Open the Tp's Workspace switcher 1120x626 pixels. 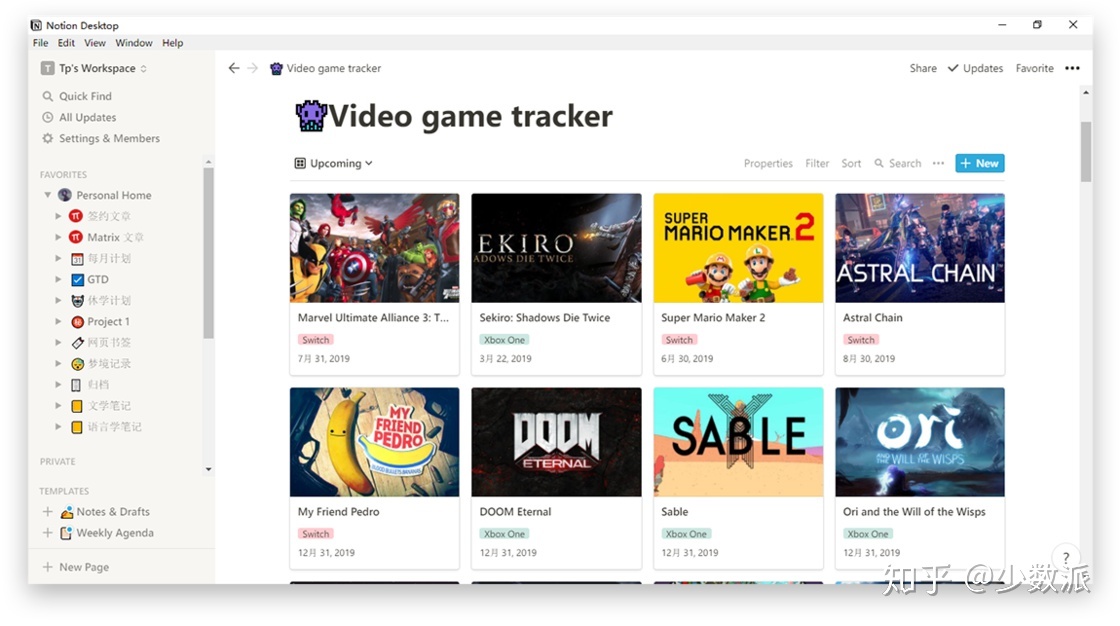(x=94, y=68)
